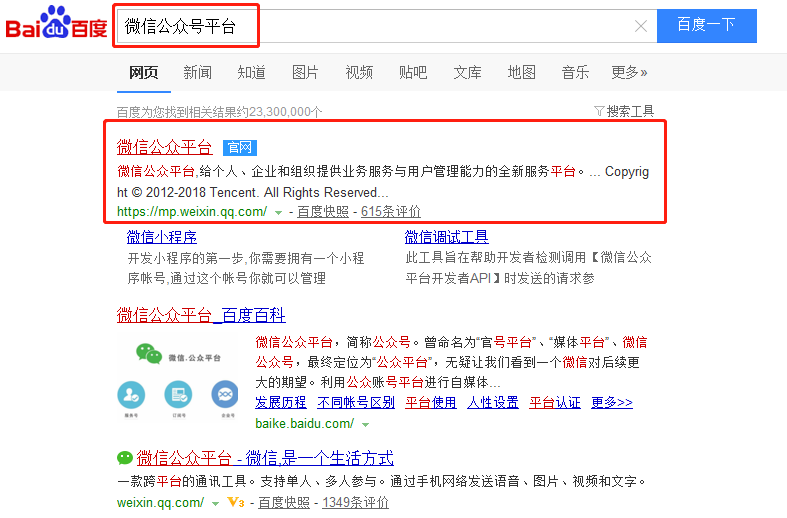Viewport: 787px width, 518px height.
Task: Focus the search input containing 微信公众号平台
Action: pyautogui.click(x=380, y=26)
